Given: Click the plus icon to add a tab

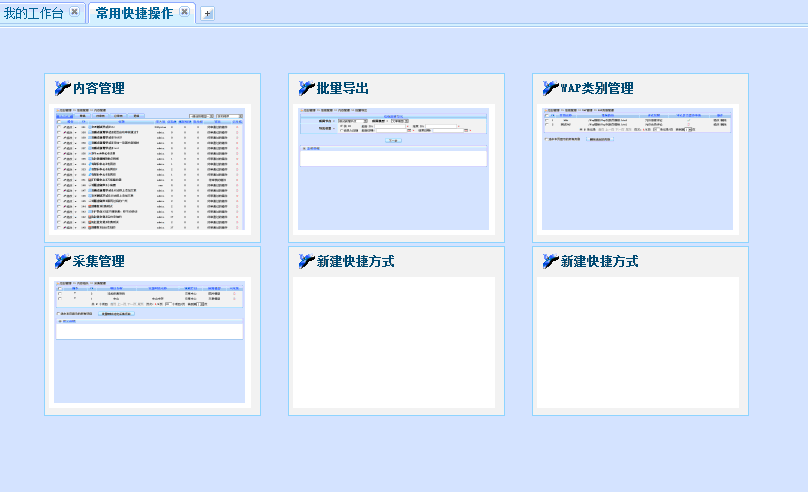Looking at the screenshot, I should coord(207,13).
